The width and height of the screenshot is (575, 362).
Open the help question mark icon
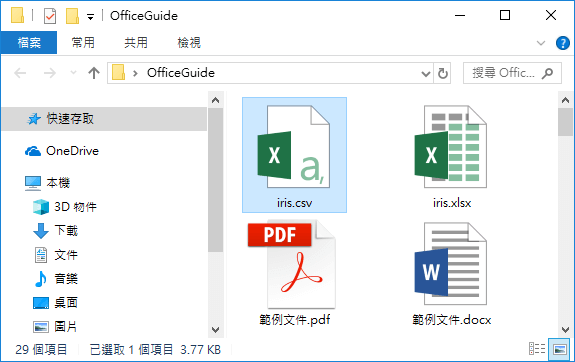click(x=563, y=43)
